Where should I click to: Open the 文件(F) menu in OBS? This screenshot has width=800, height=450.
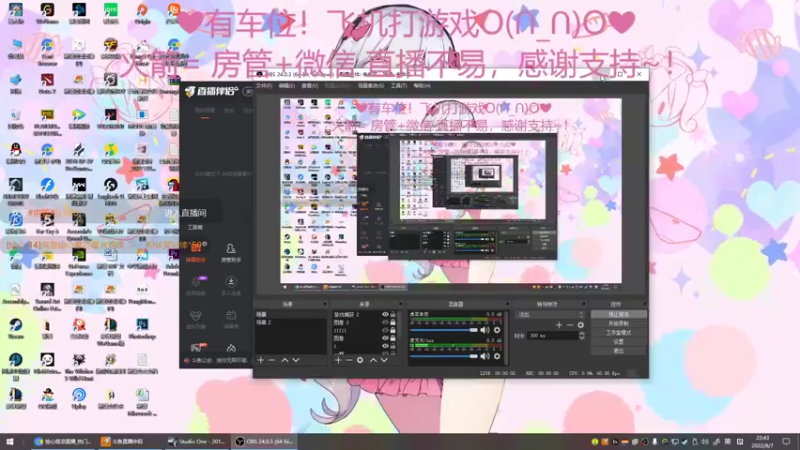click(x=264, y=86)
